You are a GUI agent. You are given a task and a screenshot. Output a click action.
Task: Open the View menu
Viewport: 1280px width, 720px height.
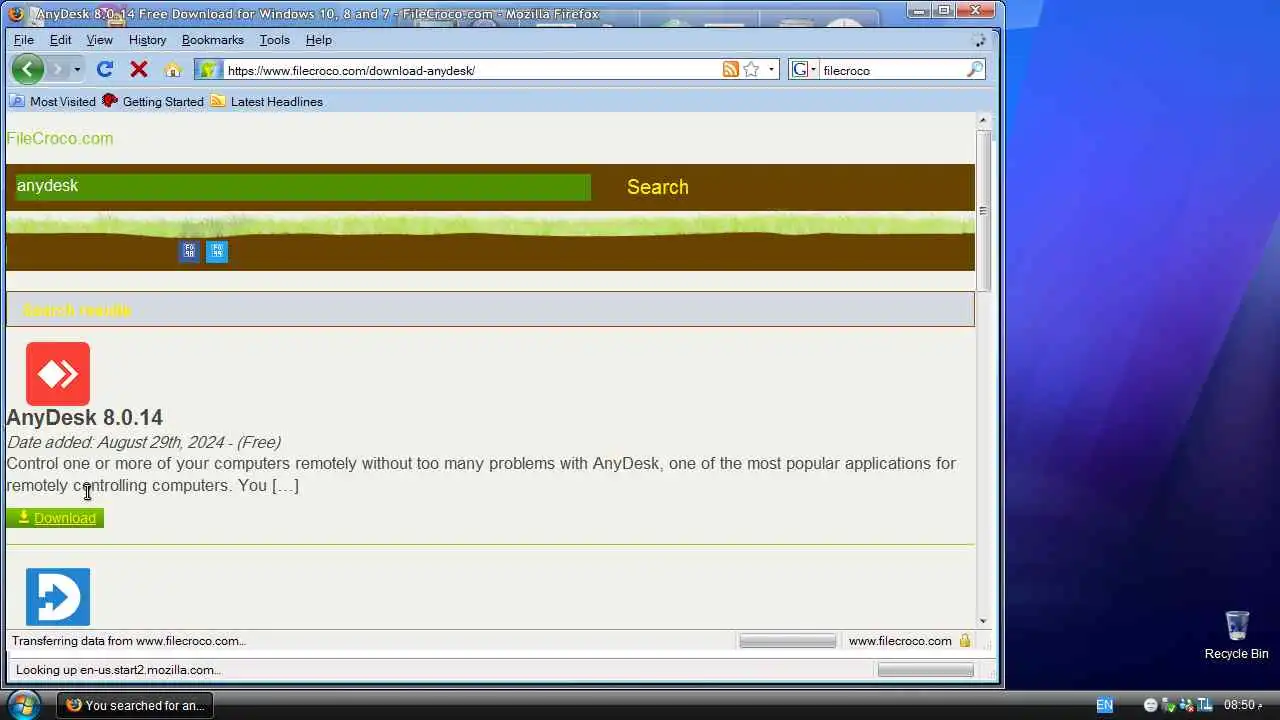[x=100, y=40]
